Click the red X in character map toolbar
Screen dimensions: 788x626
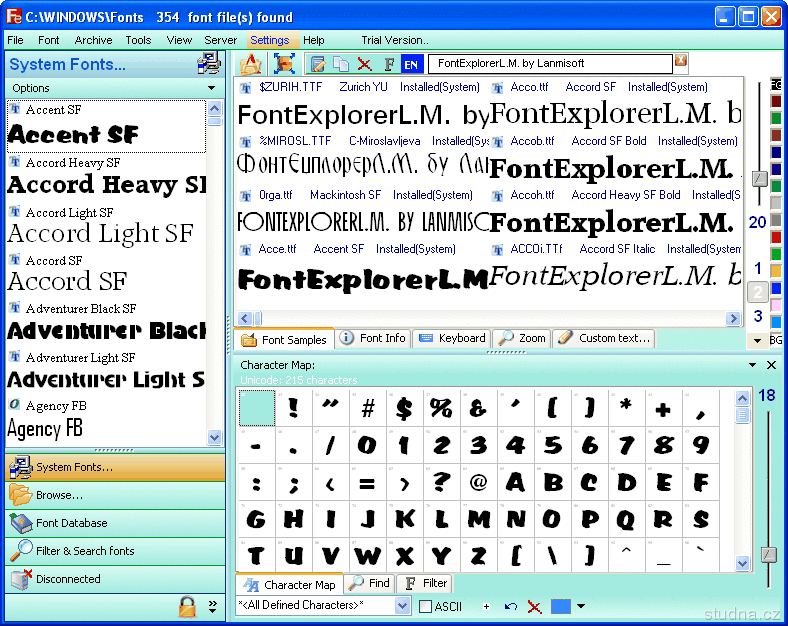tap(534, 607)
